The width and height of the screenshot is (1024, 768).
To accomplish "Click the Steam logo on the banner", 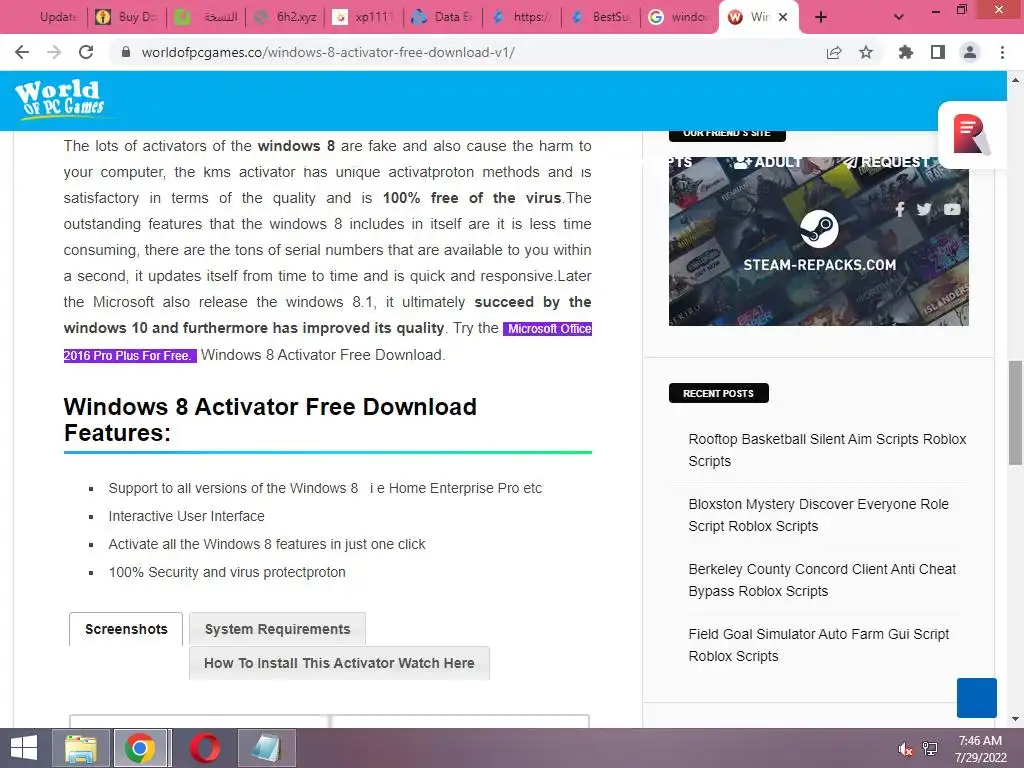I will [x=819, y=229].
